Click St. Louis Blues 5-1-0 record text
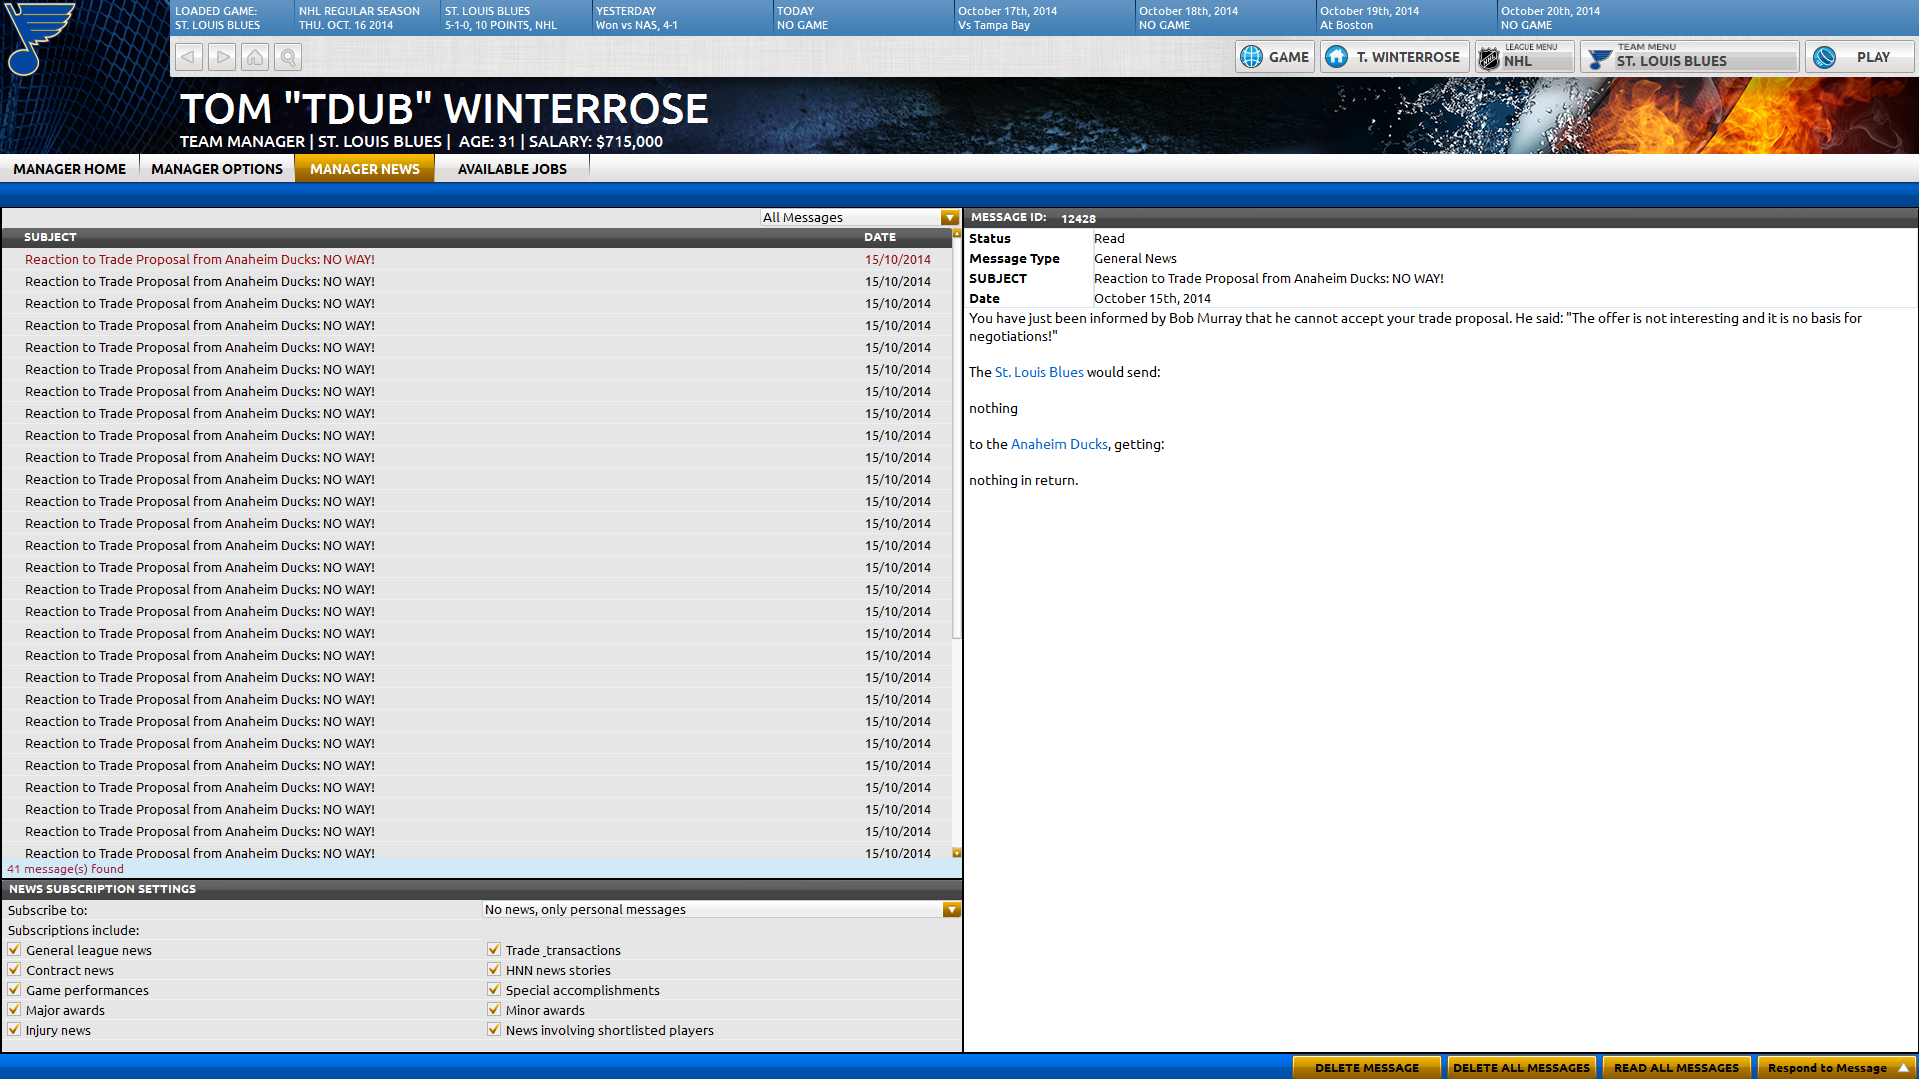The width and height of the screenshot is (1919, 1079). [501, 18]
